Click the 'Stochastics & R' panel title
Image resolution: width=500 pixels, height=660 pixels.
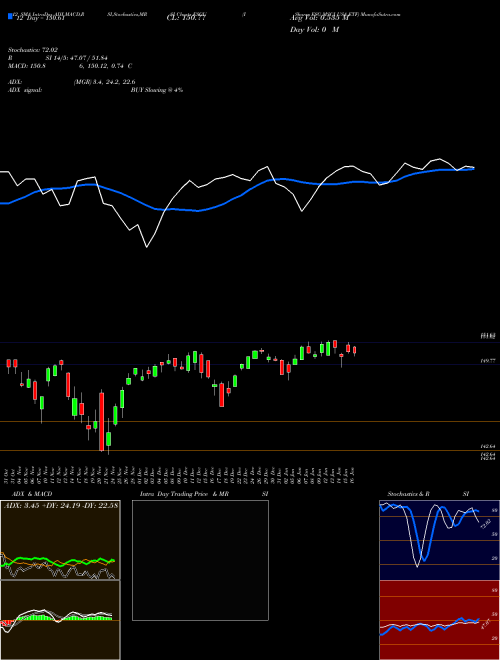click(x=408, y=494)
